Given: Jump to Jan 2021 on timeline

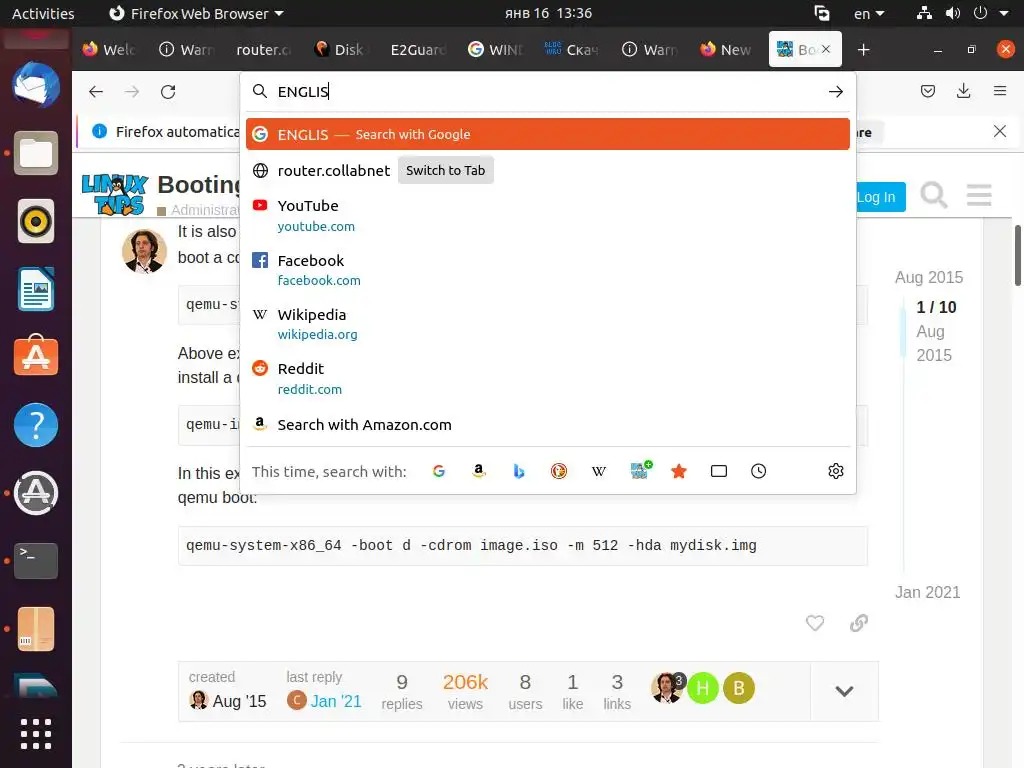Looking at the screenshot, I should coord(927,592).
